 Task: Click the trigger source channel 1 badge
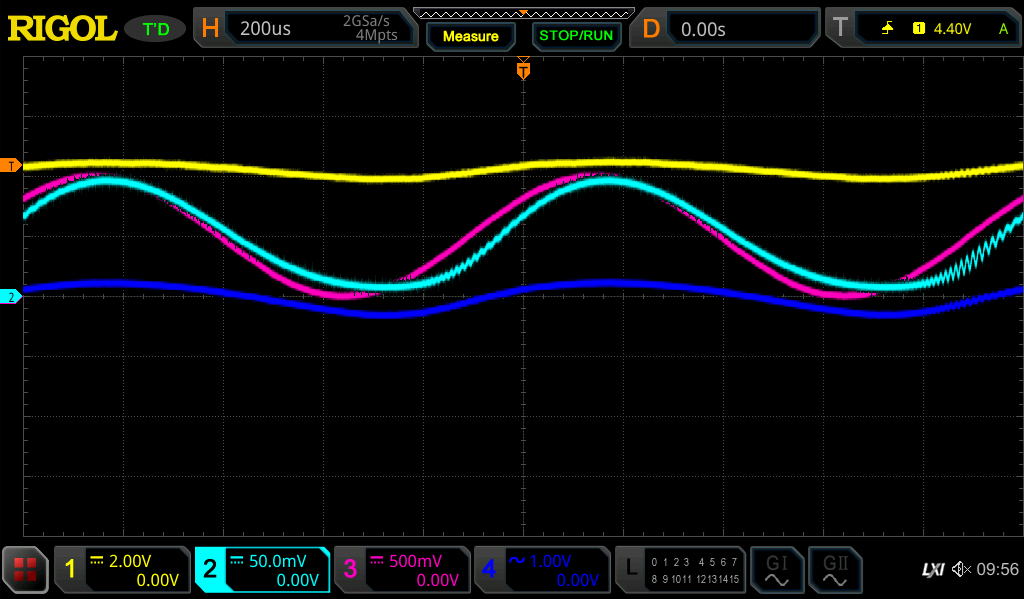point(918,28)
